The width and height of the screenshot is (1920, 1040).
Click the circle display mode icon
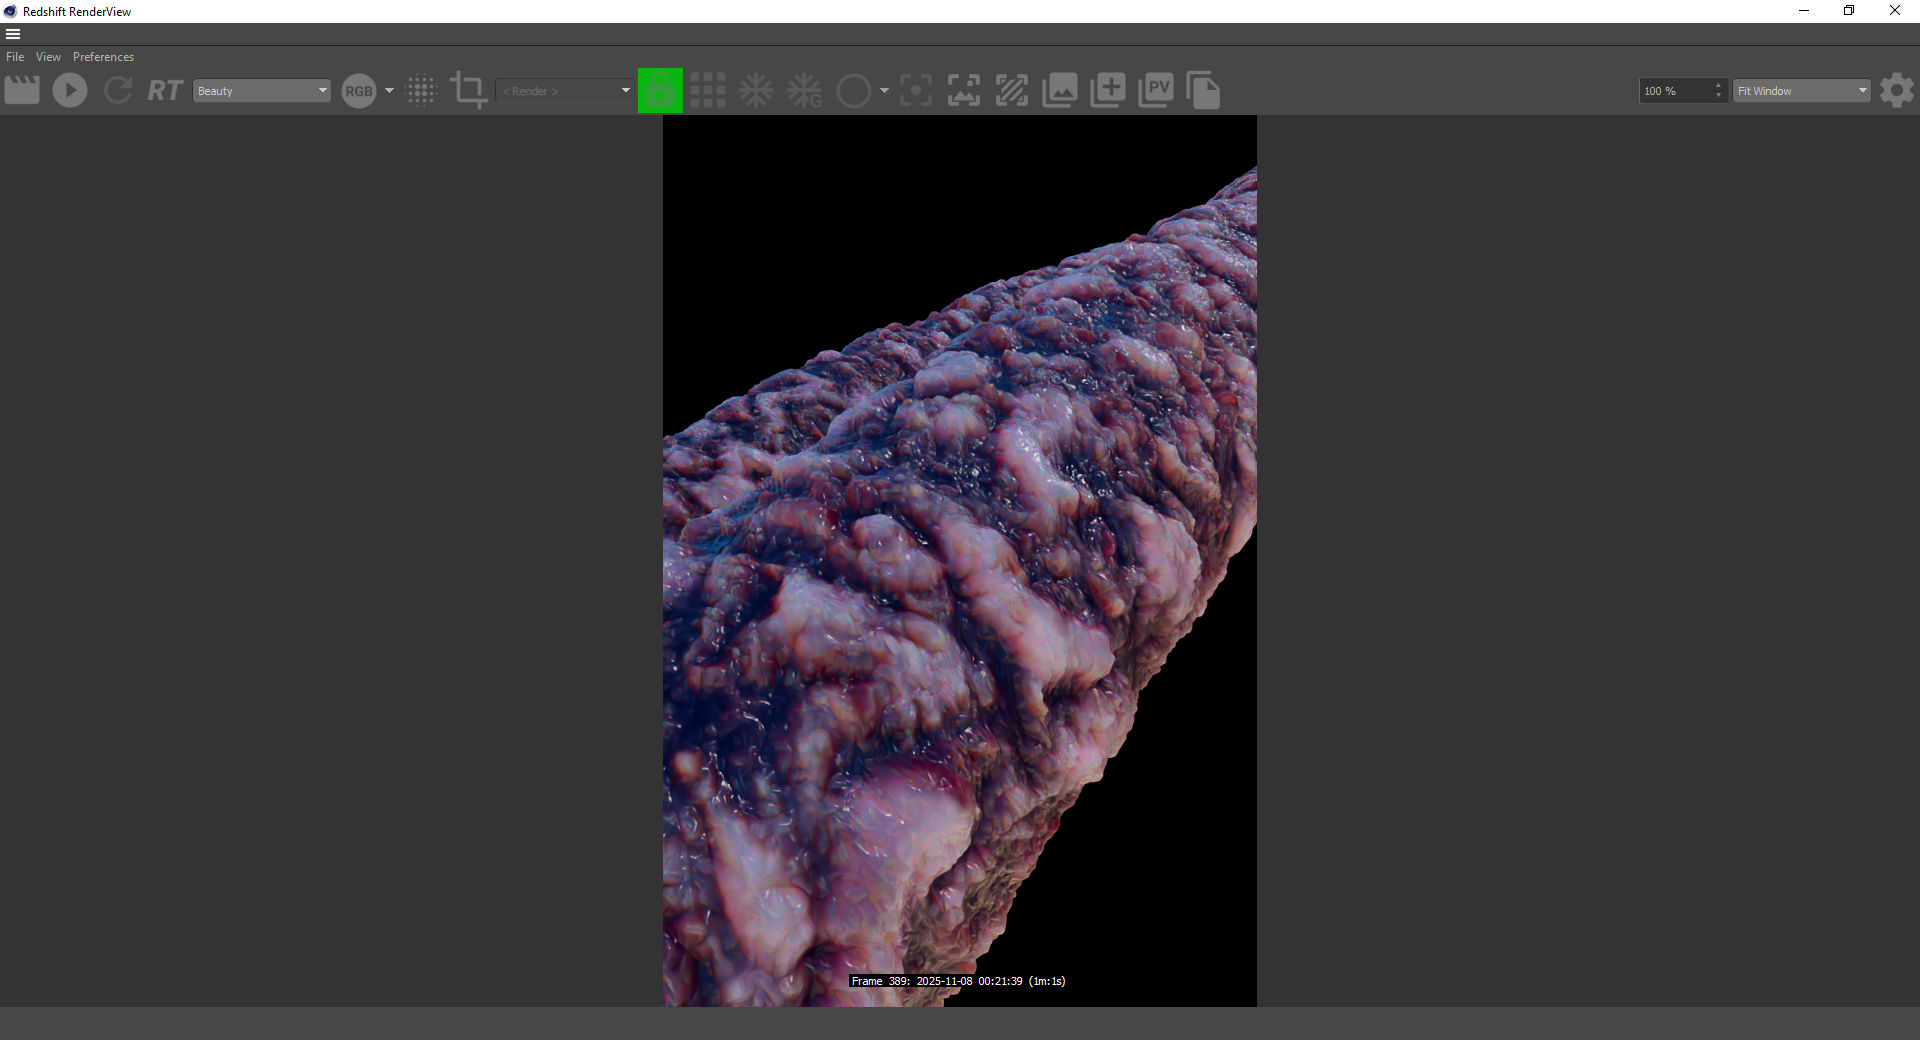click(x=853, y=91)
